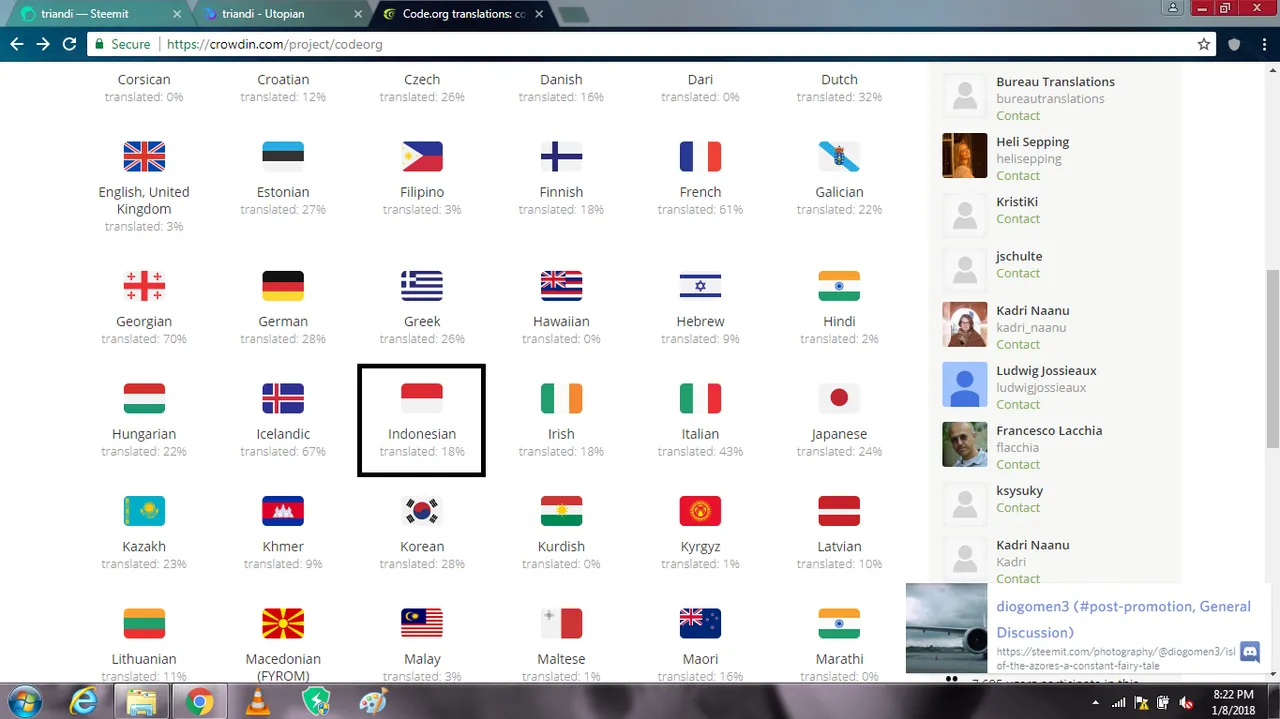Contact Francesco Lacchia

point(1018,465)
